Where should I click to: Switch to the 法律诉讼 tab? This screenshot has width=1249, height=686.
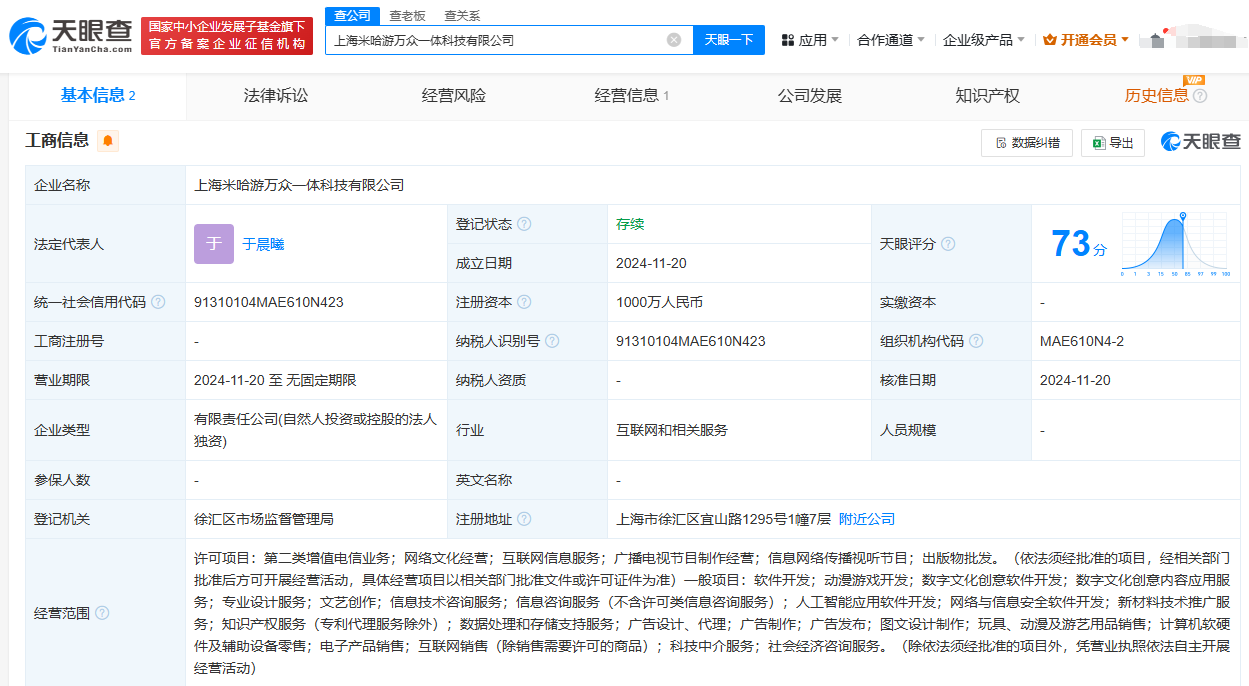276,96
